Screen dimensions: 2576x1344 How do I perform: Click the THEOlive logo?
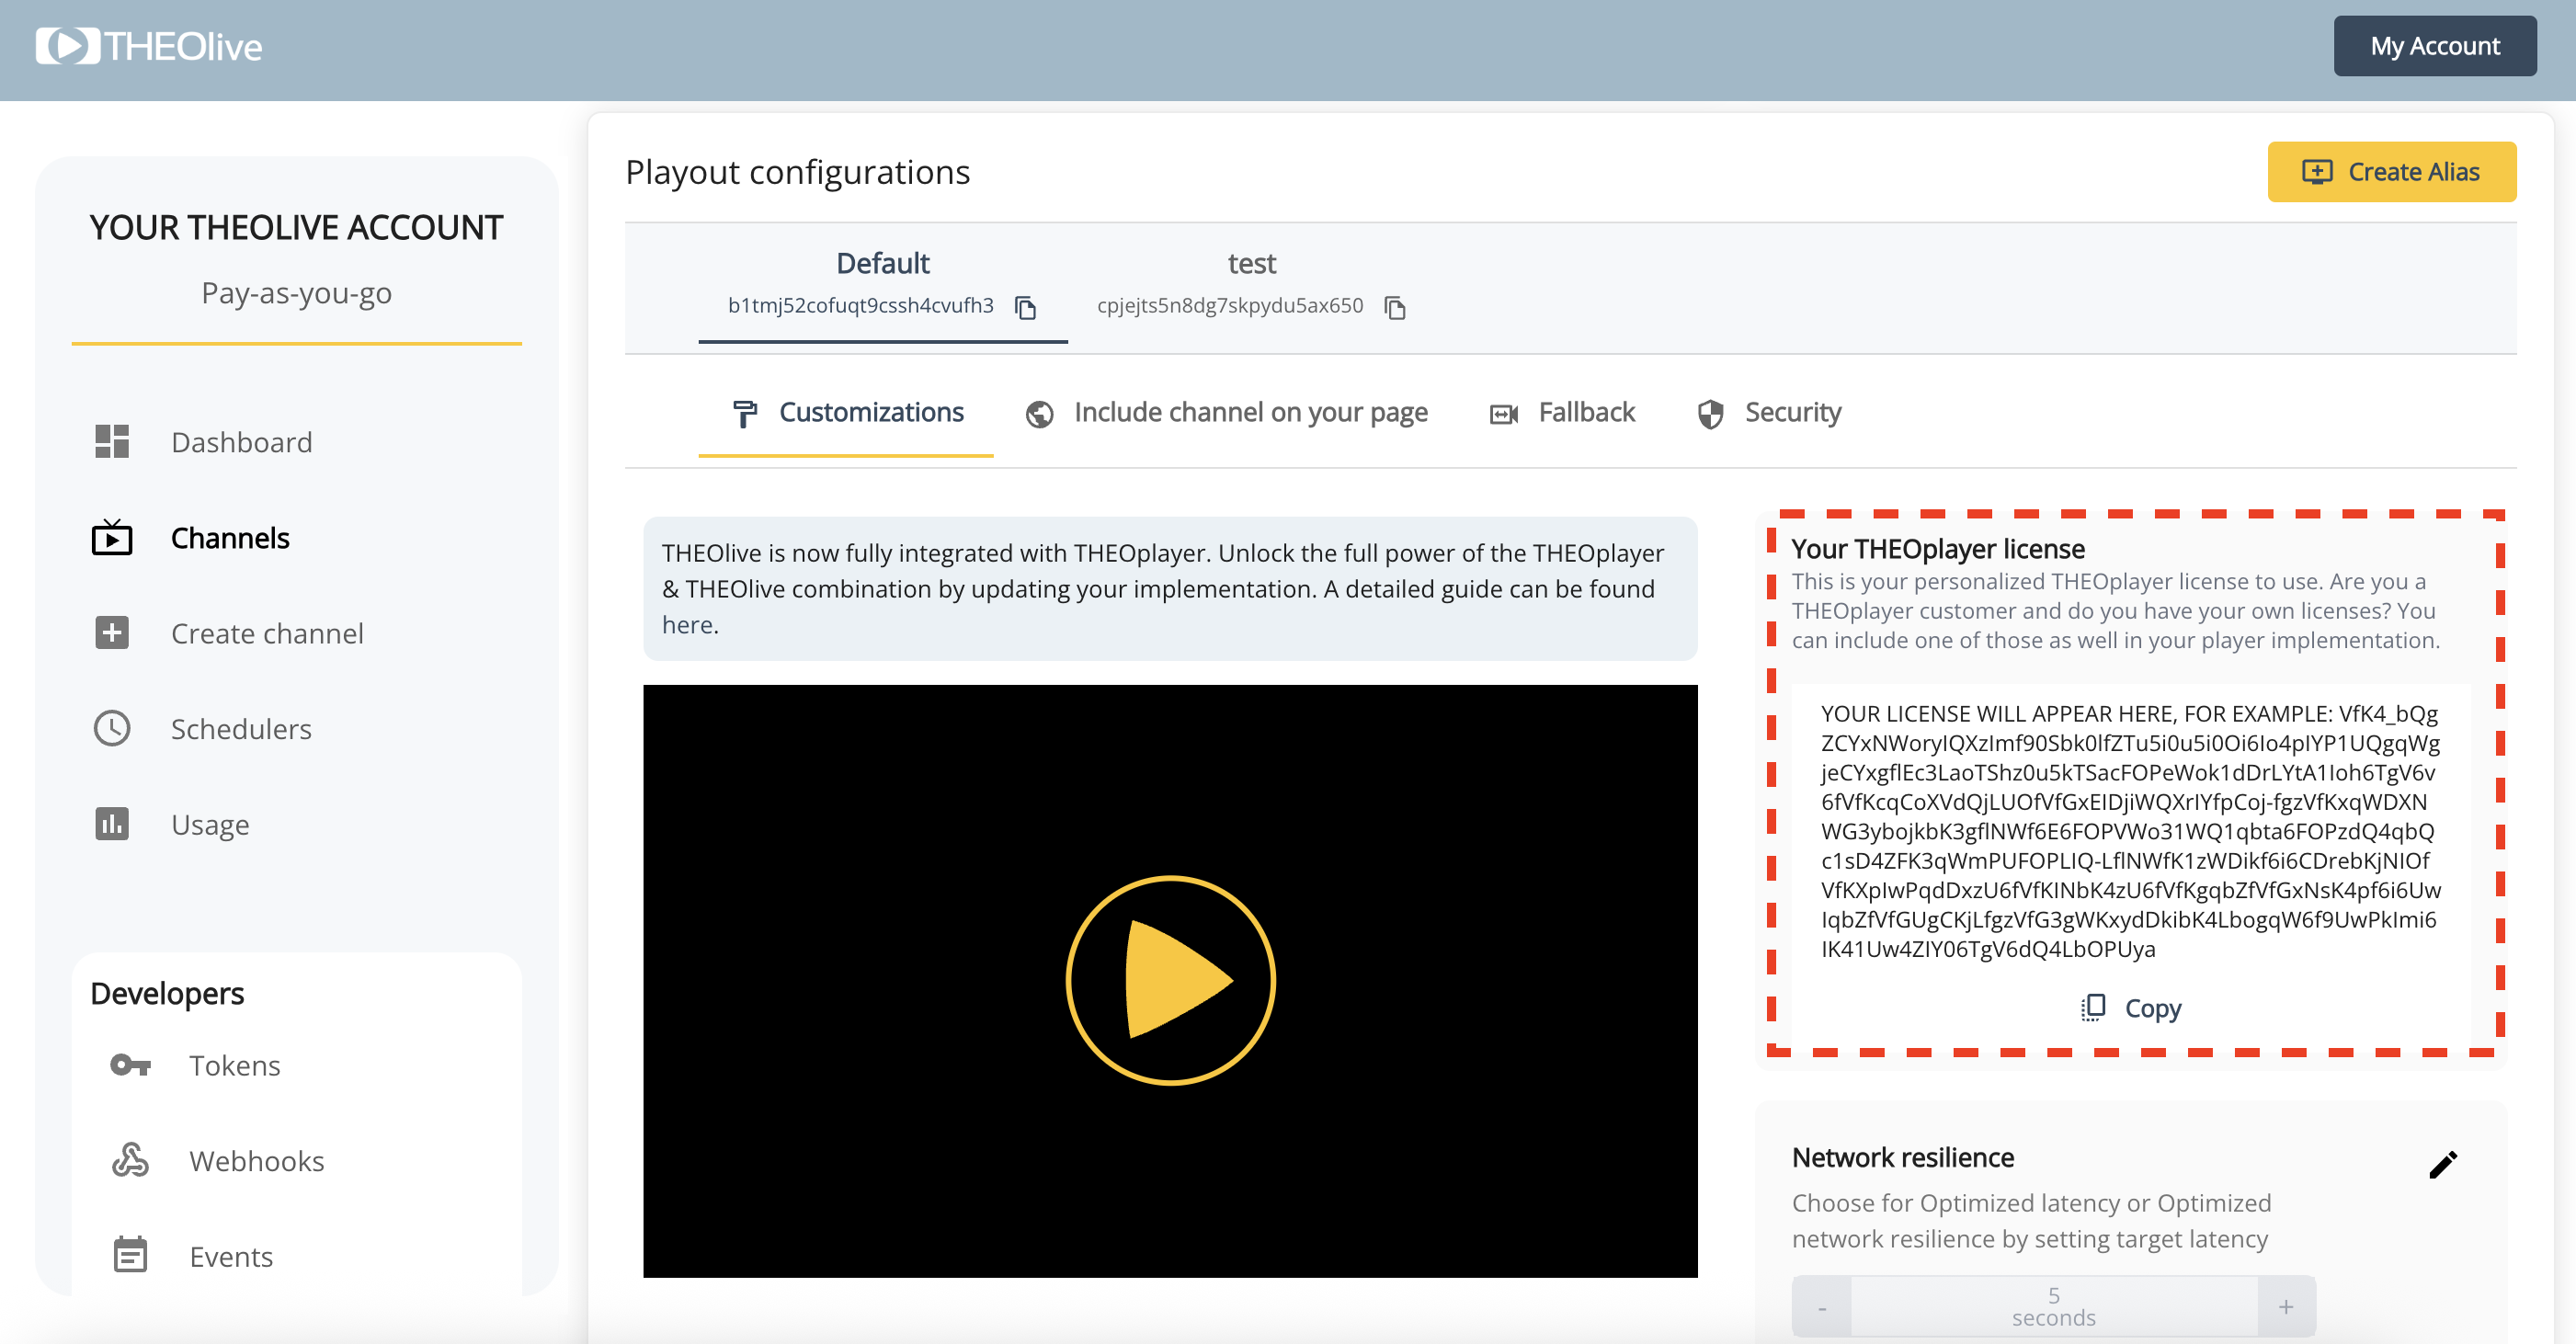149,46
